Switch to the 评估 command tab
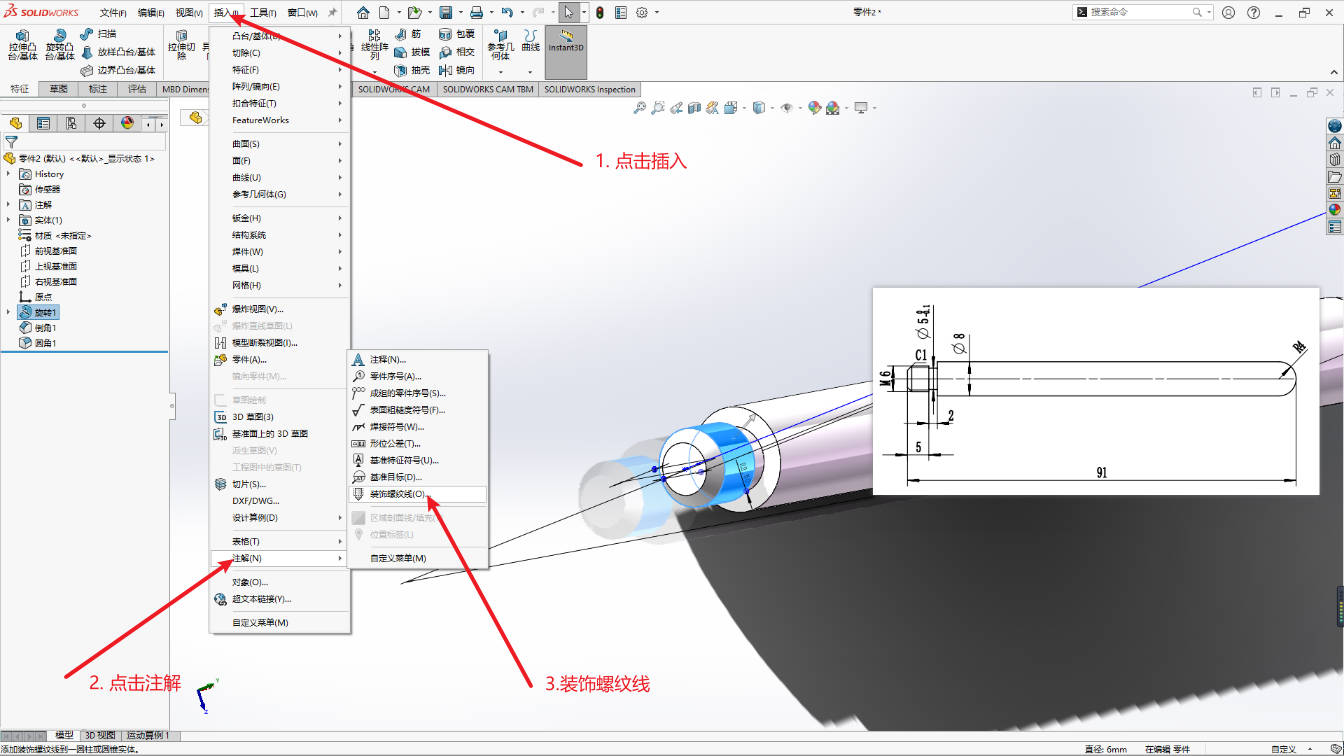The width and height of the screenshot is (1344, 756). (137, 89)
